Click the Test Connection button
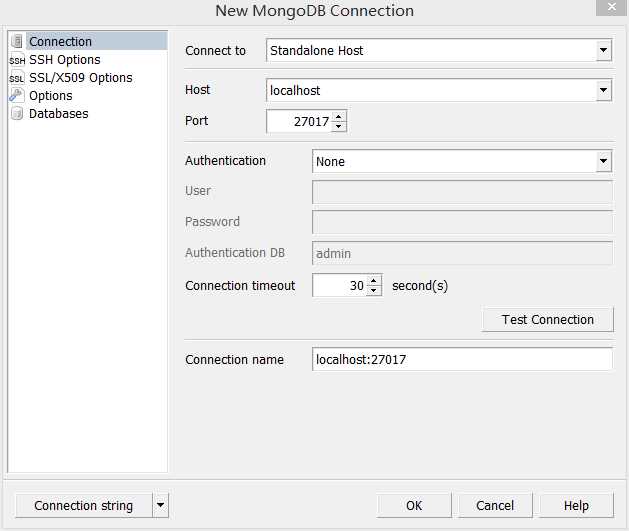 [548, 320]
